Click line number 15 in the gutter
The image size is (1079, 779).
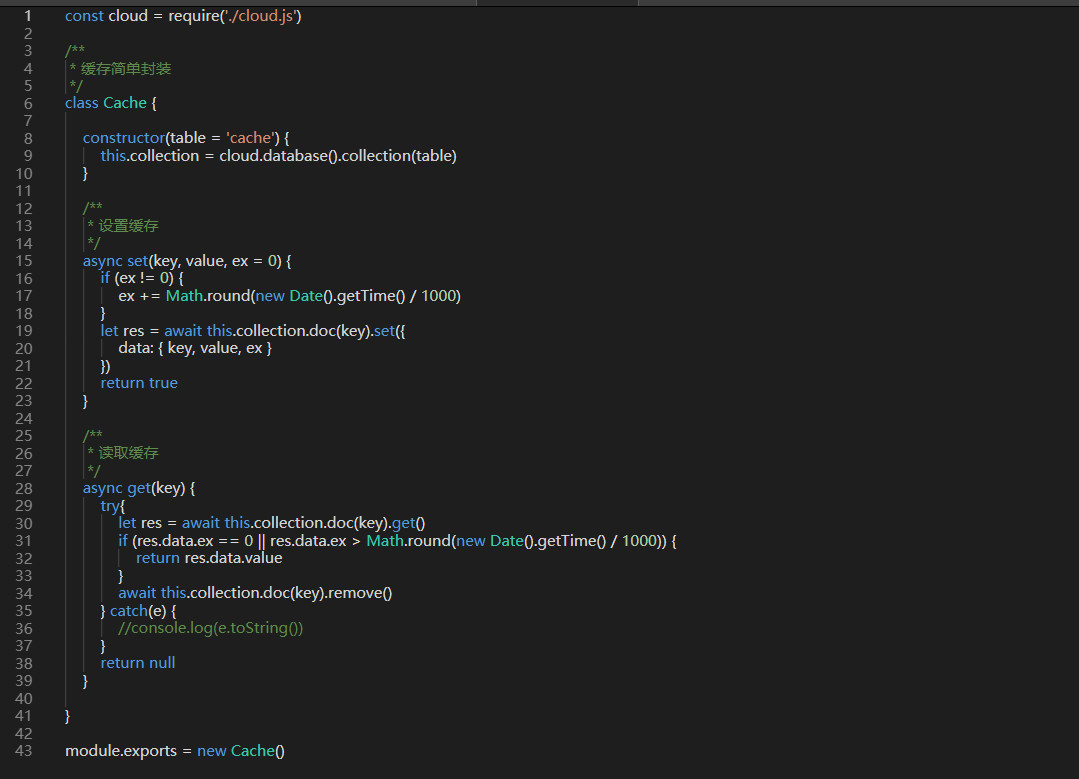point(24,260)
